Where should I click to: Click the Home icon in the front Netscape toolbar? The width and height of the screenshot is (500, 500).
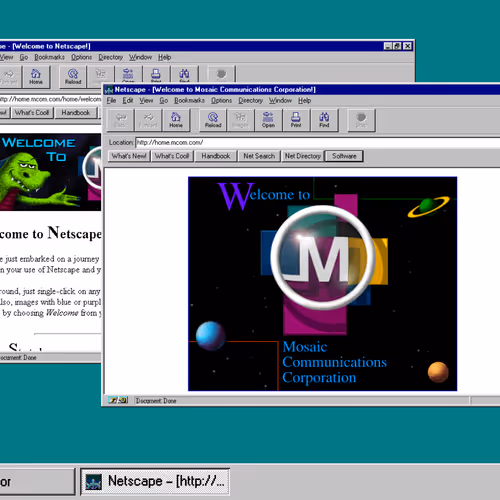tap(176, 120)
